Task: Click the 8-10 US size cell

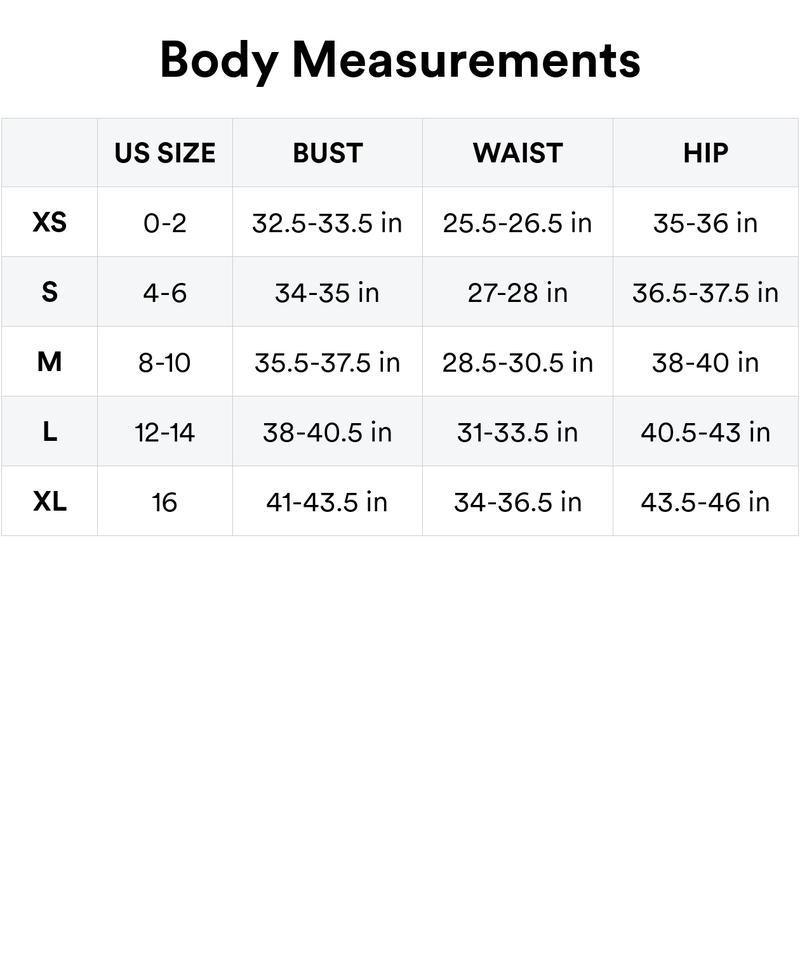Action: pos(165,362)
